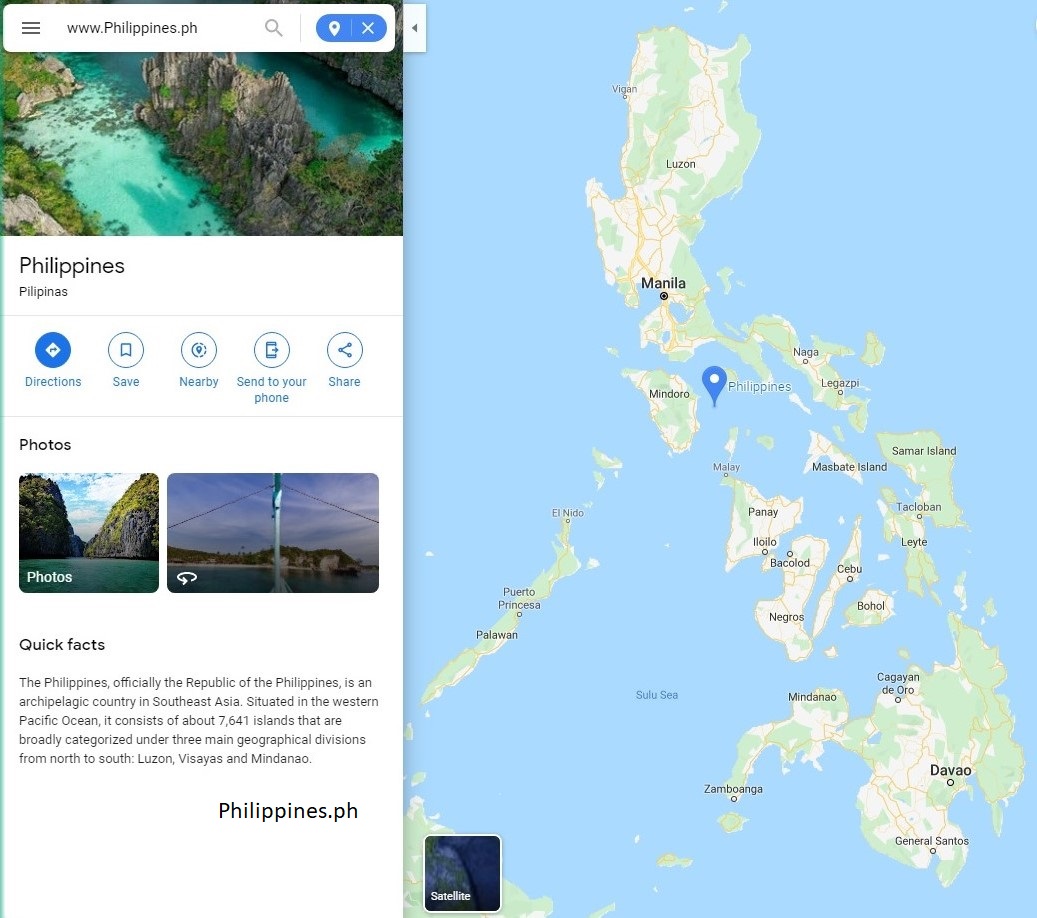Click the search magnifier icon

click(x=273, y=28)
